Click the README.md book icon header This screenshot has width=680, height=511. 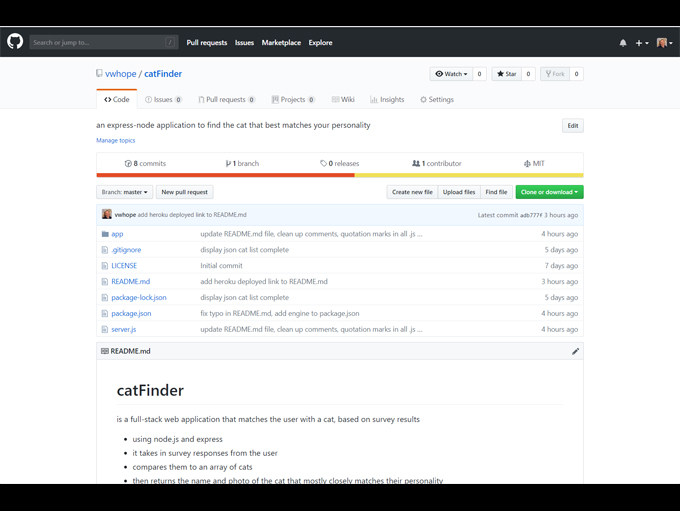click(105, 351)
